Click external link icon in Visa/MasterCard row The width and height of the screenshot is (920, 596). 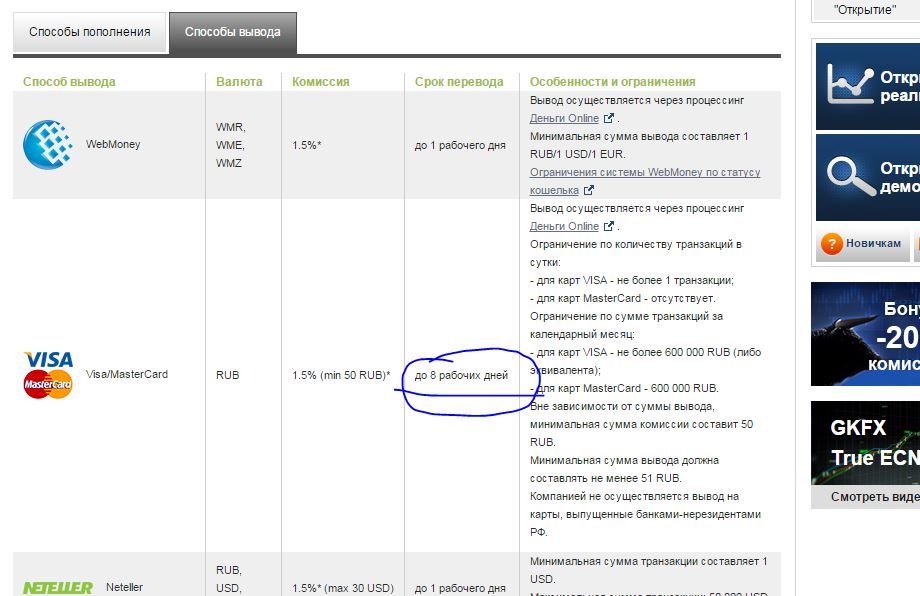(608, 226)
